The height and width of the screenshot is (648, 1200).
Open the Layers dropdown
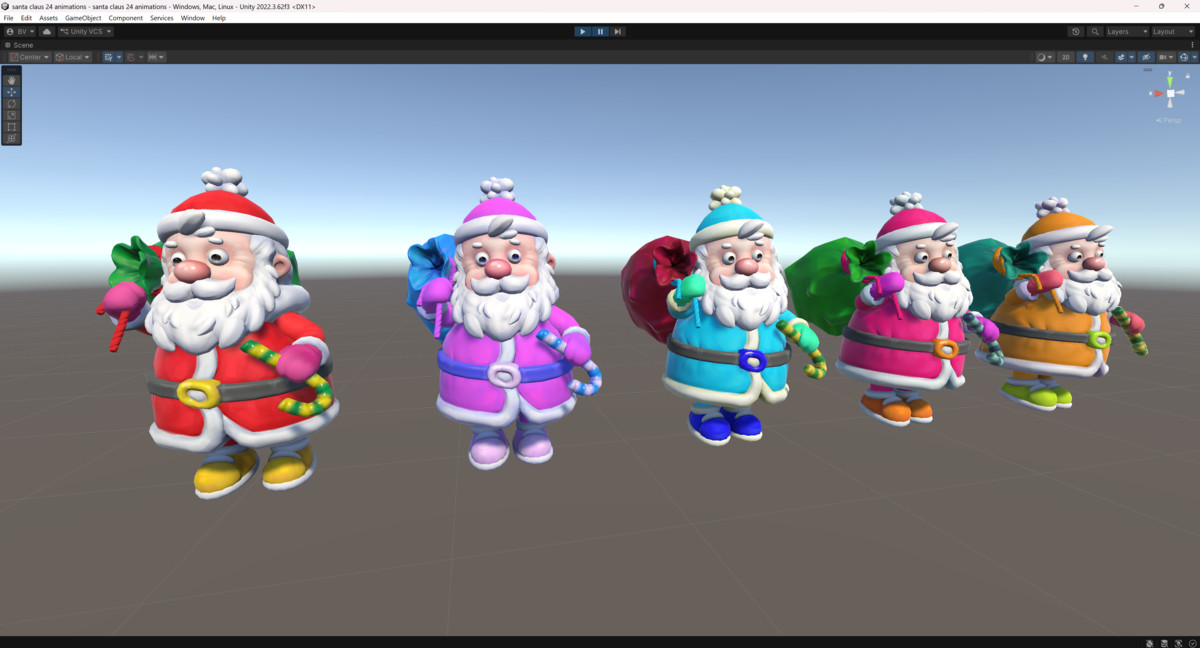click(x=1126, y=32)
